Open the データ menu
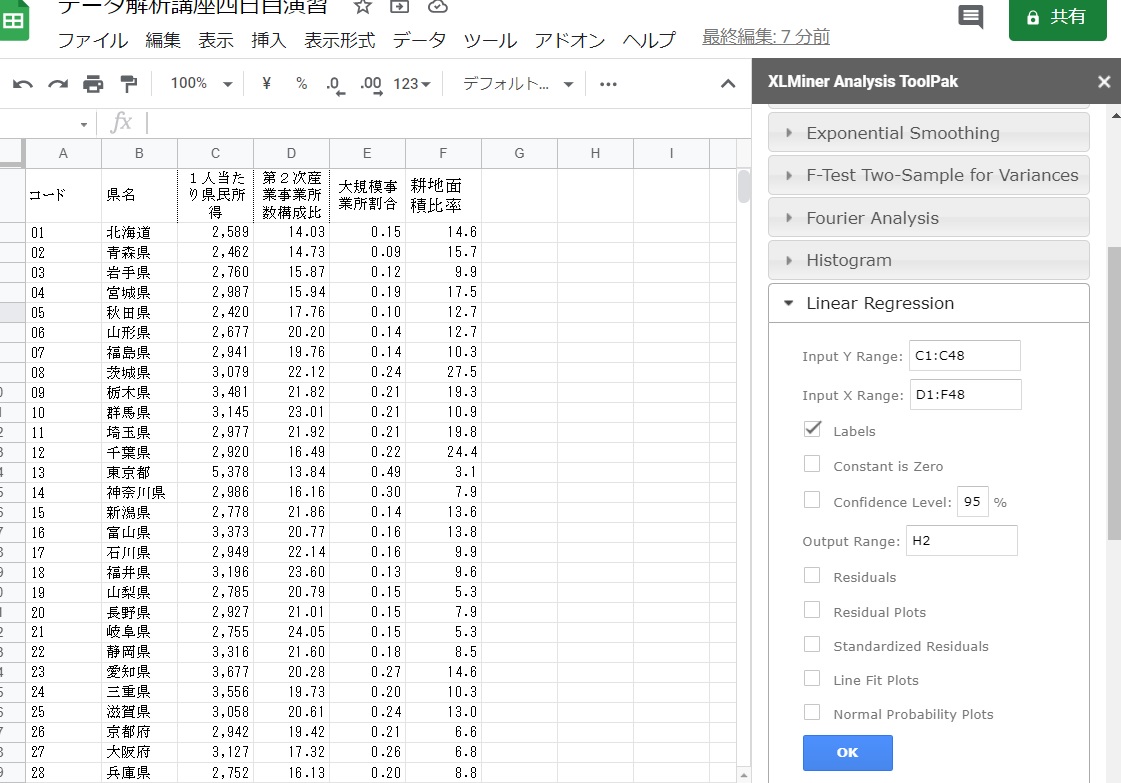Image resolution: width=1121 pixels, height=783 pixels. pyautogui.click(x=419, y=40)
